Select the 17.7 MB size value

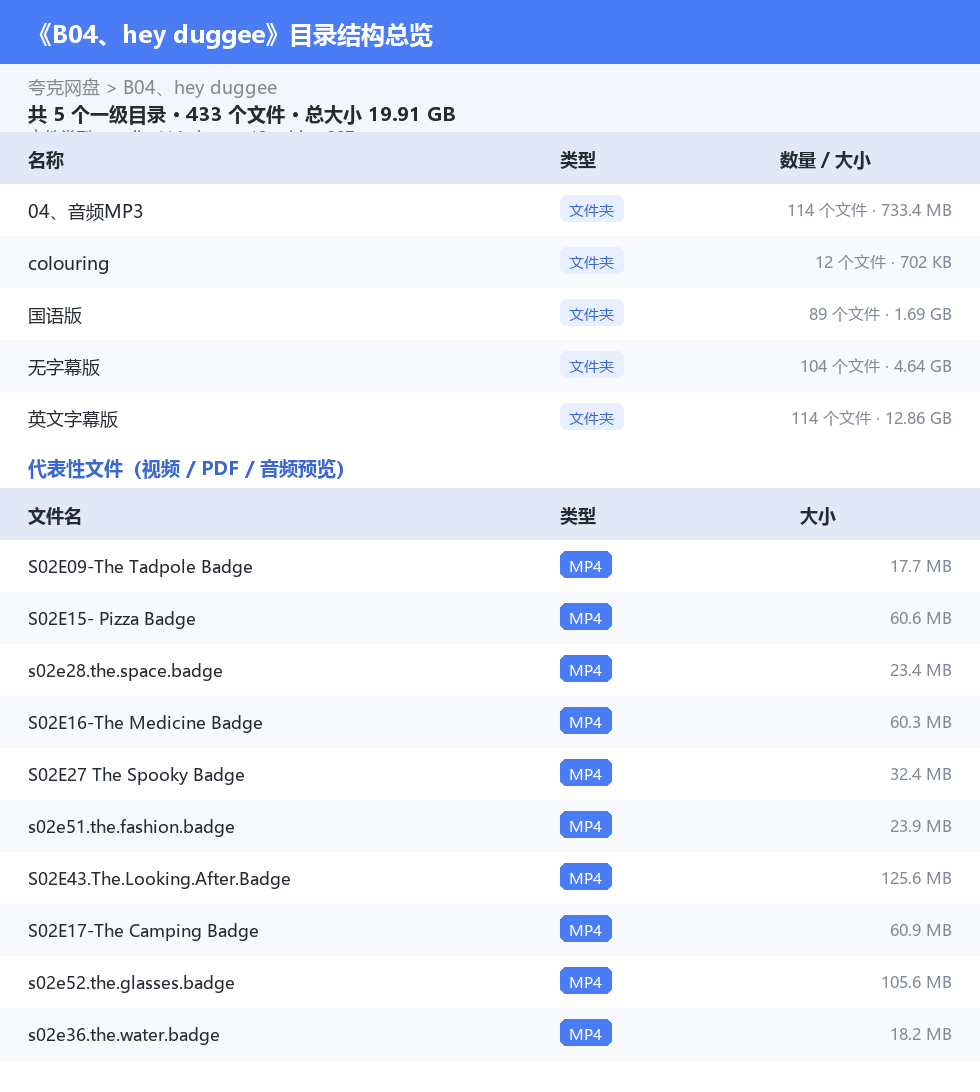[x=921, y=566]
